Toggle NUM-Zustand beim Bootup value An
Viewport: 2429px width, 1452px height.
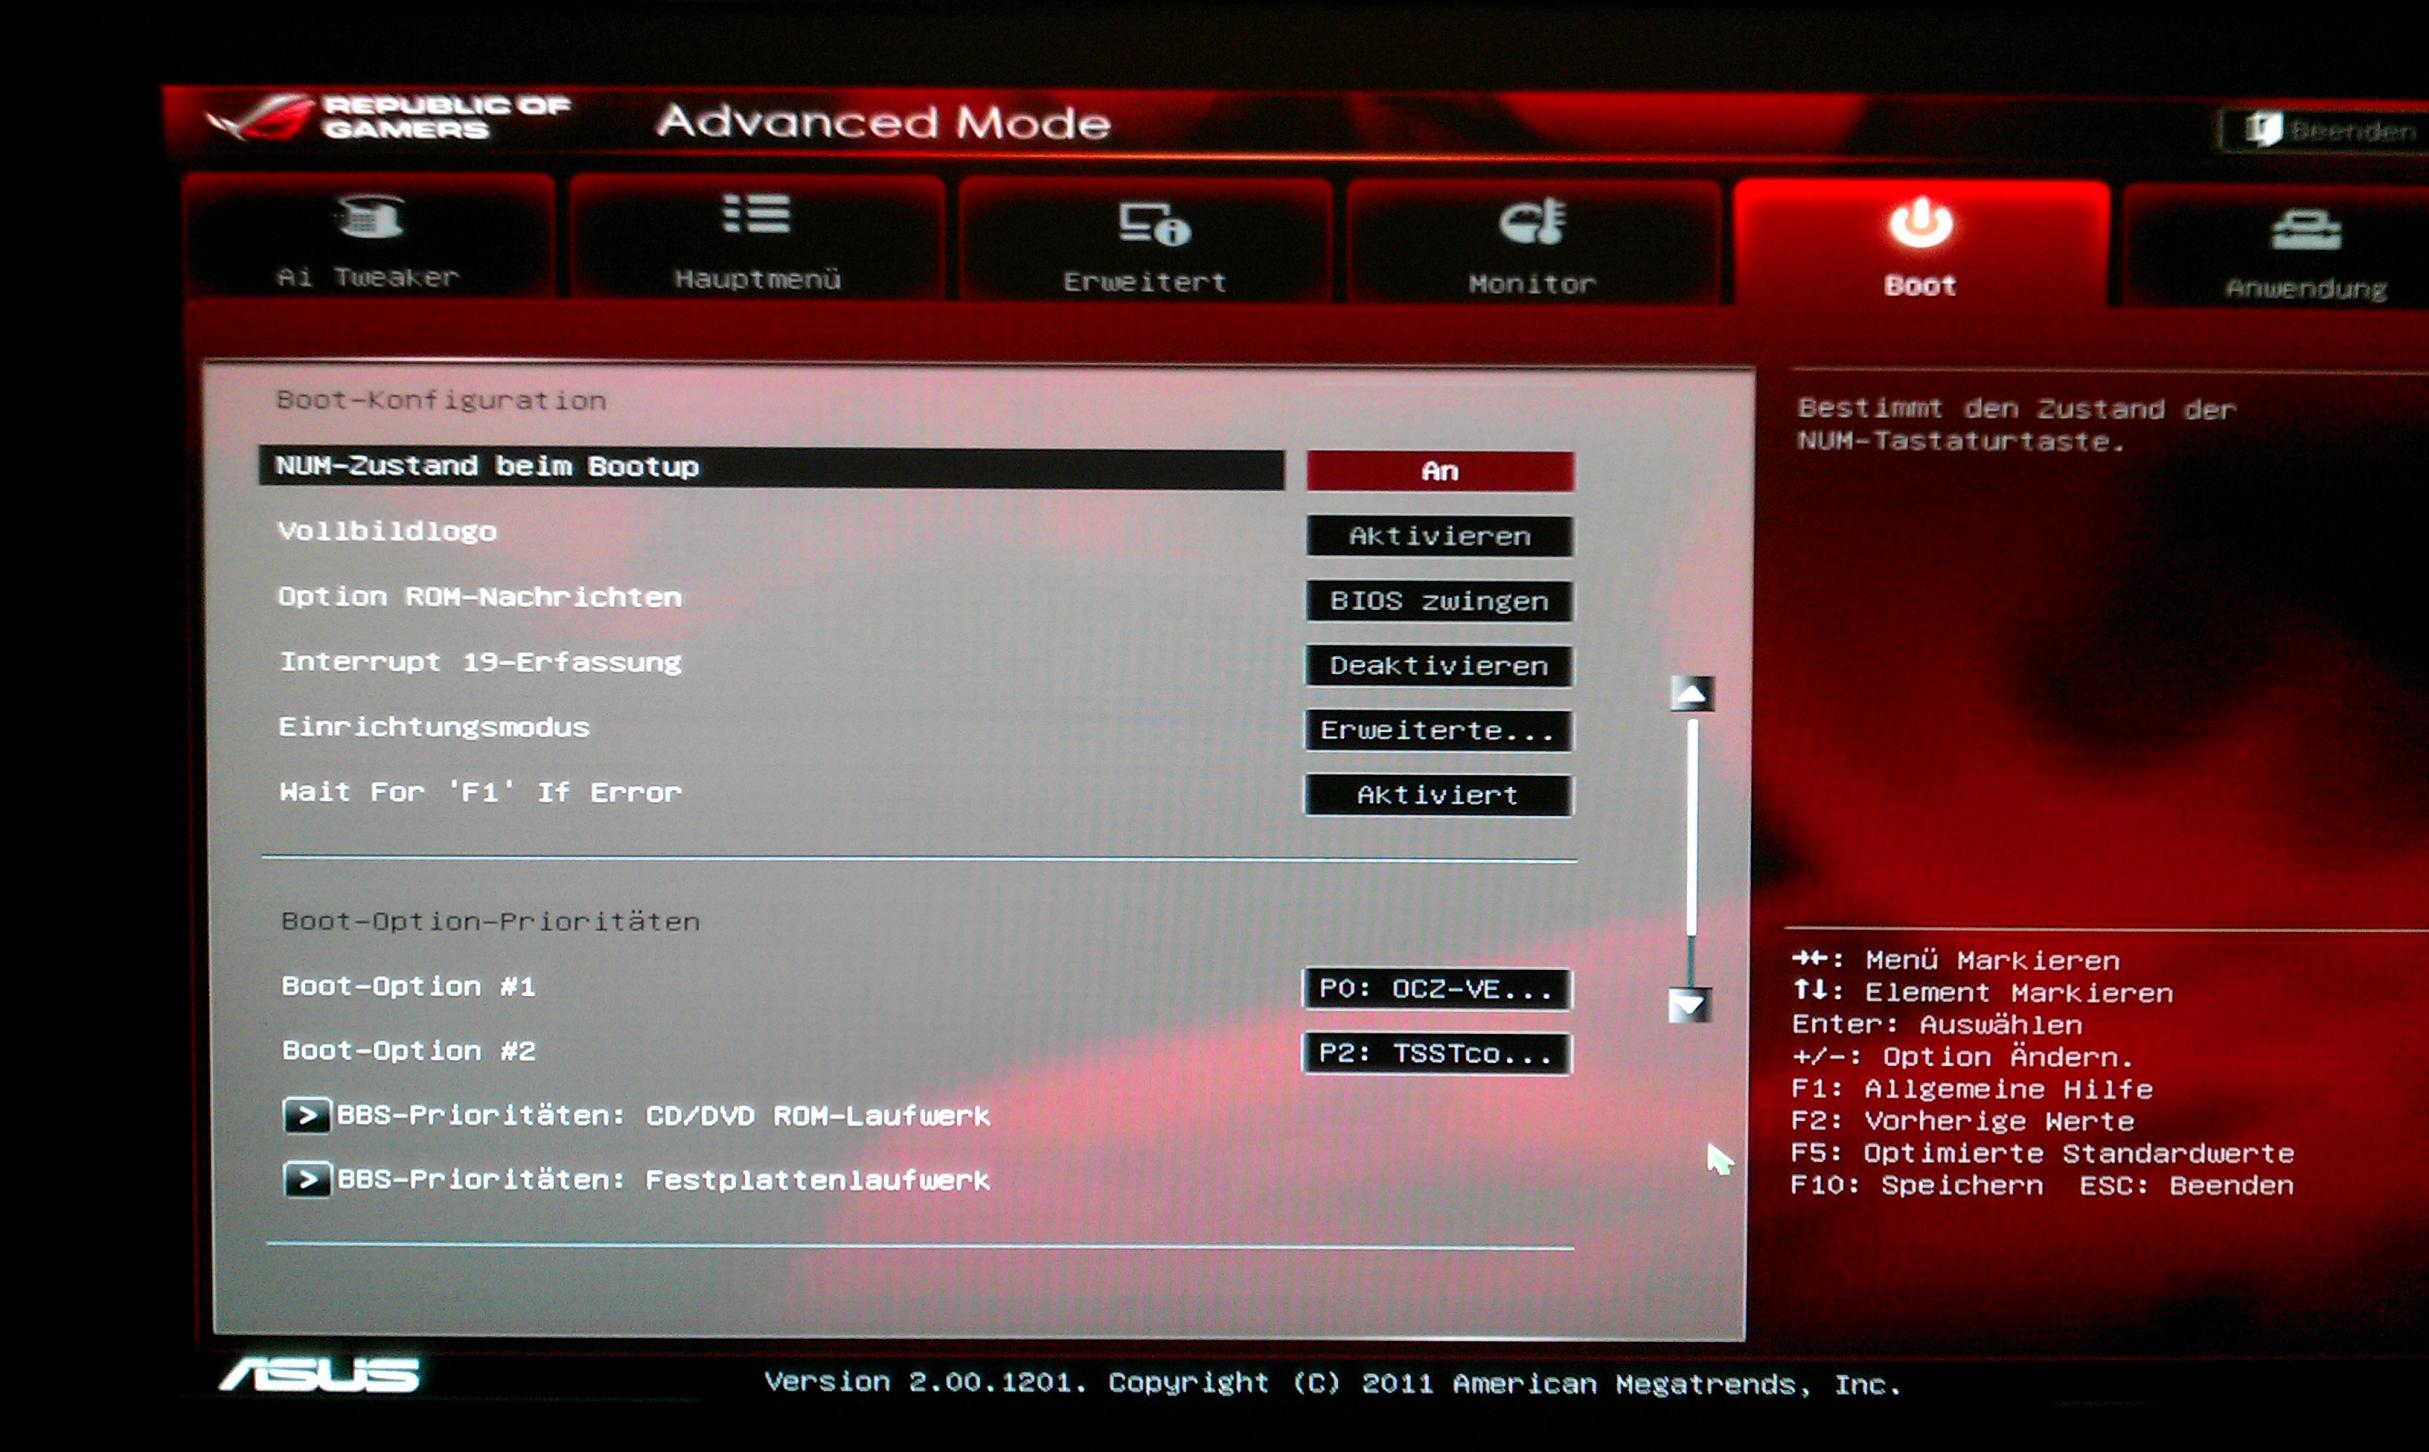pos(1439,471)
